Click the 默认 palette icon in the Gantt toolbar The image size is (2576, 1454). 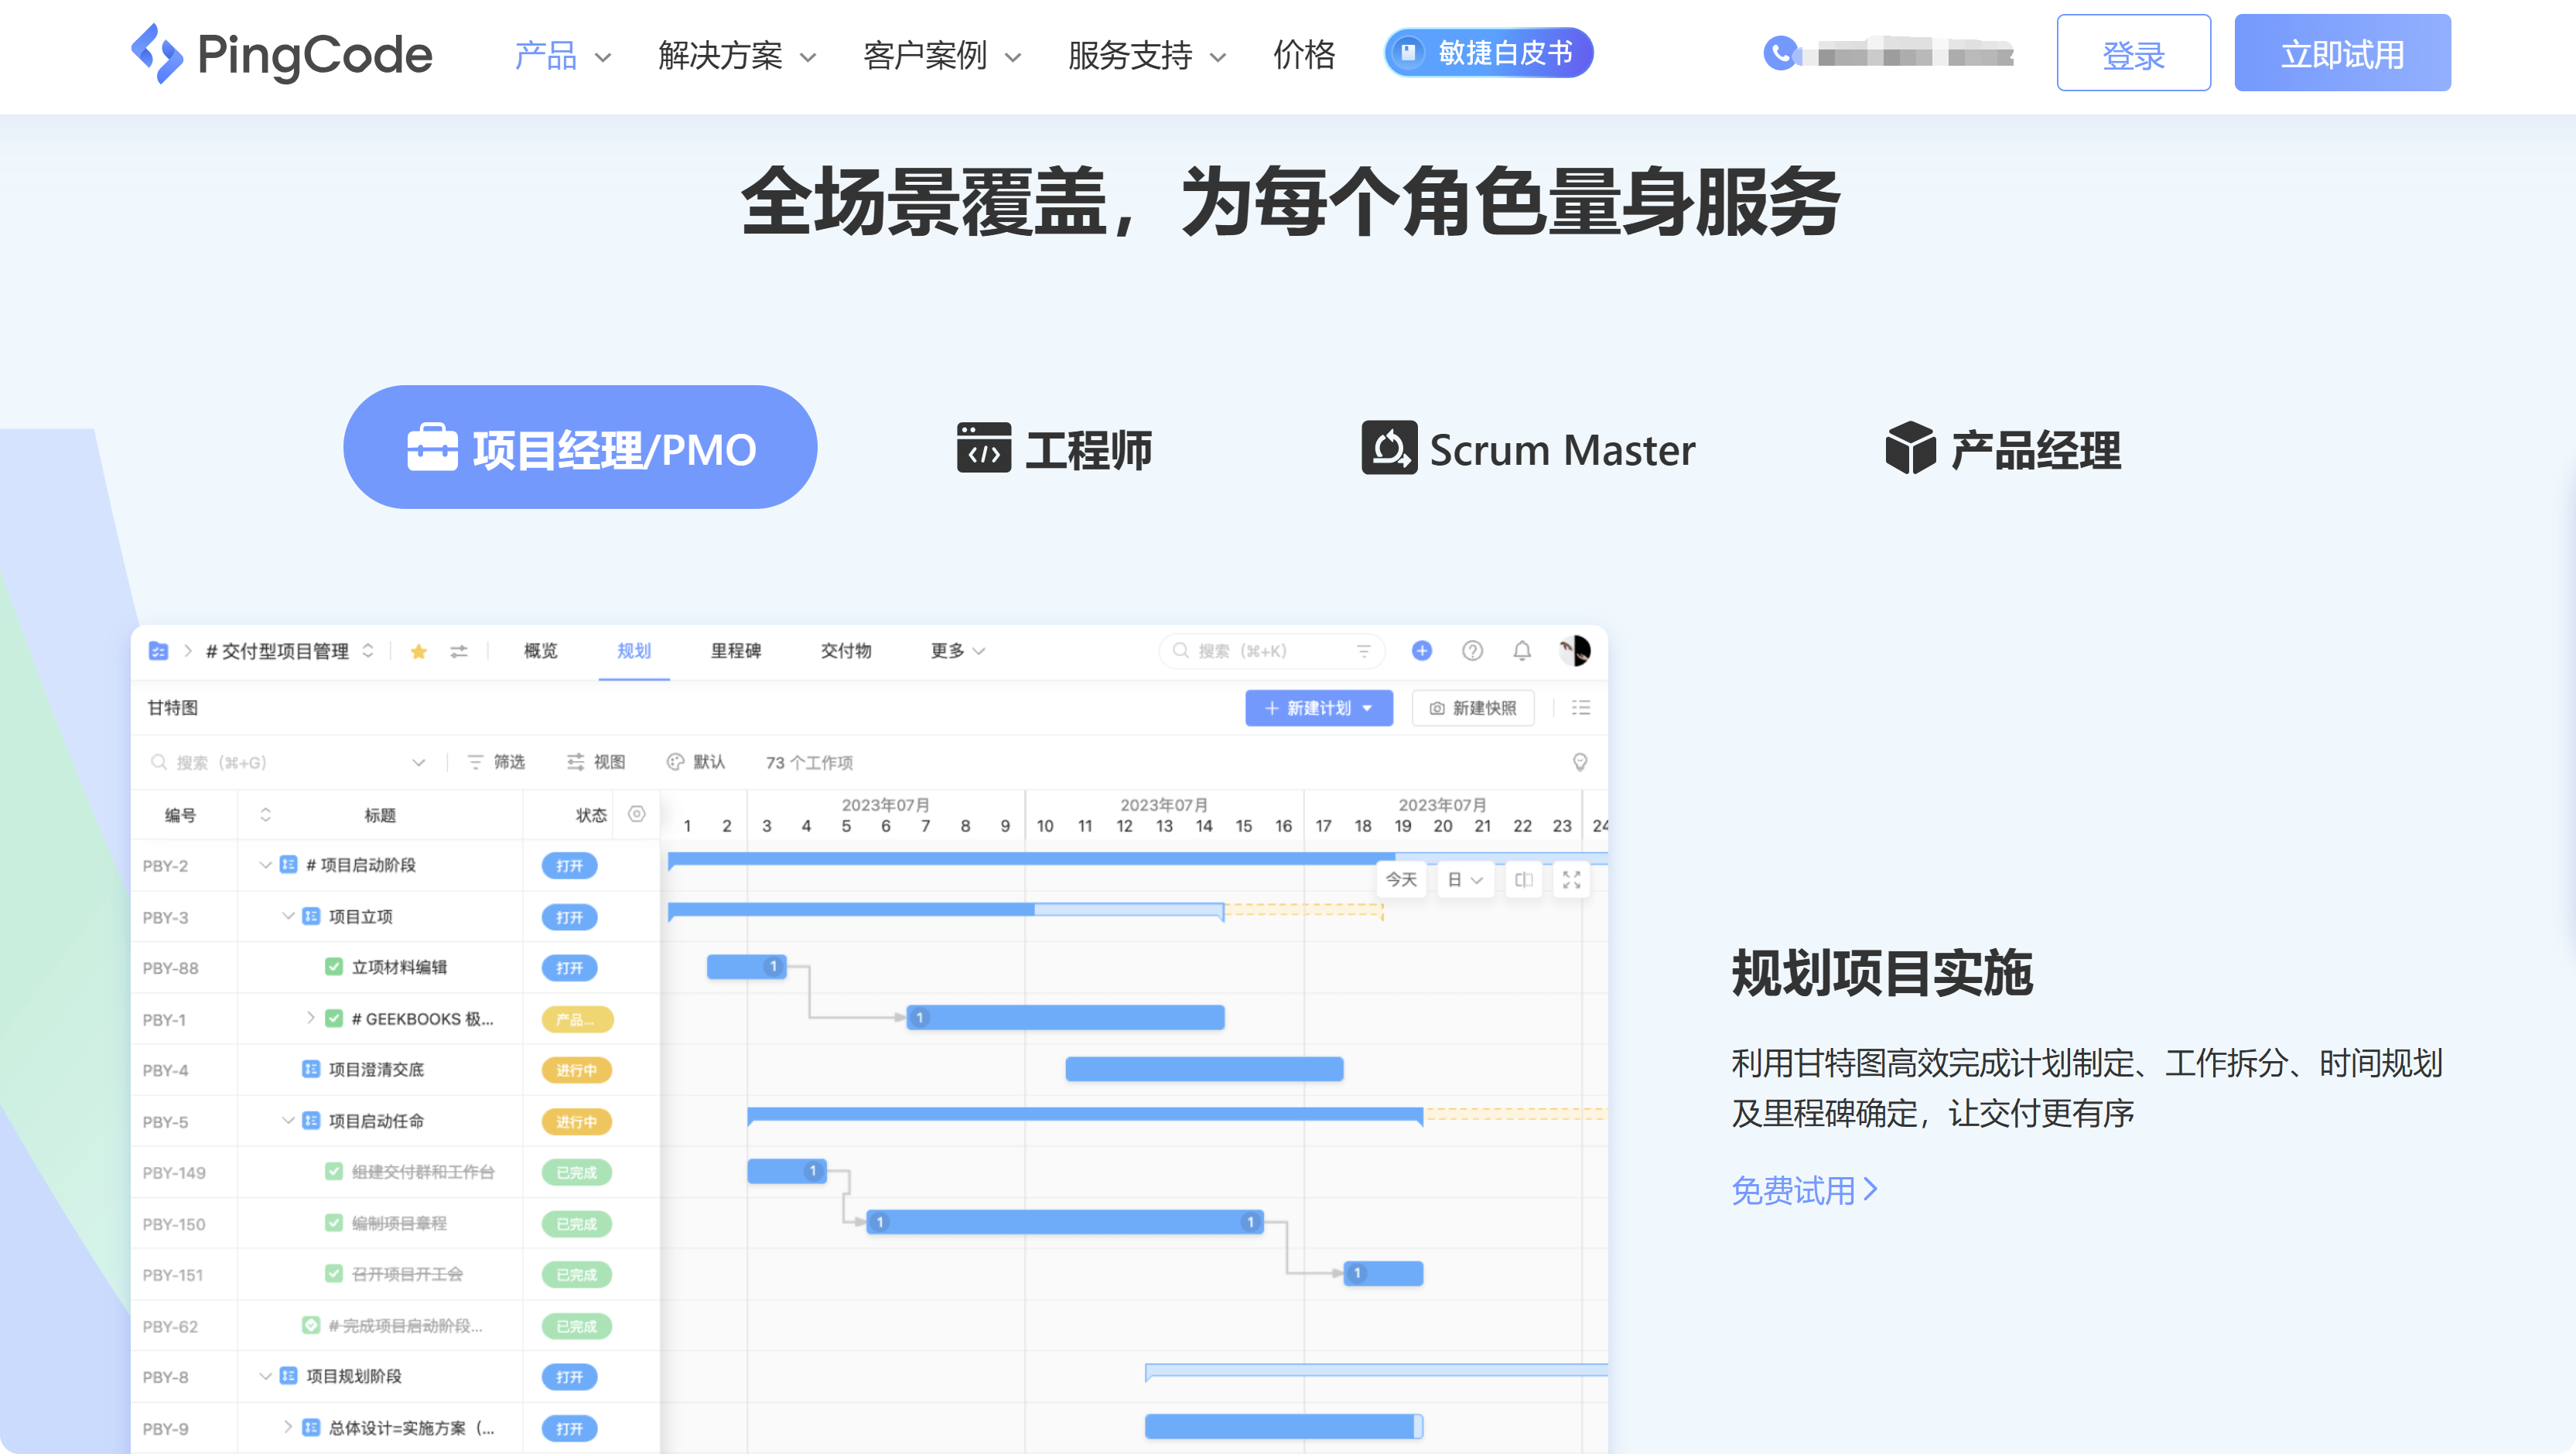(676, 761)
